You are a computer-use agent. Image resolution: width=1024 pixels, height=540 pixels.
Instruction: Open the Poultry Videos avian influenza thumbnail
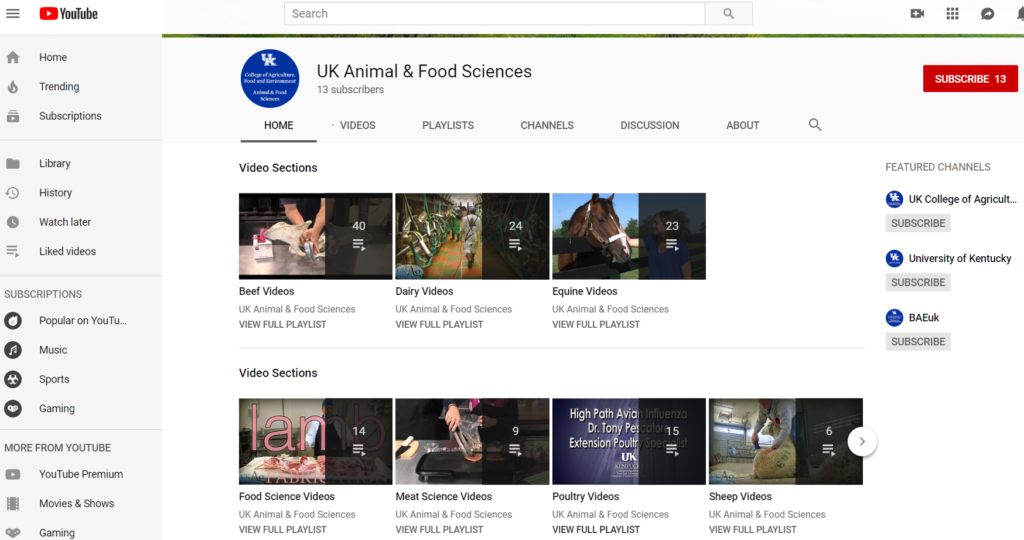pyautogui.click(x=629, y=441)
